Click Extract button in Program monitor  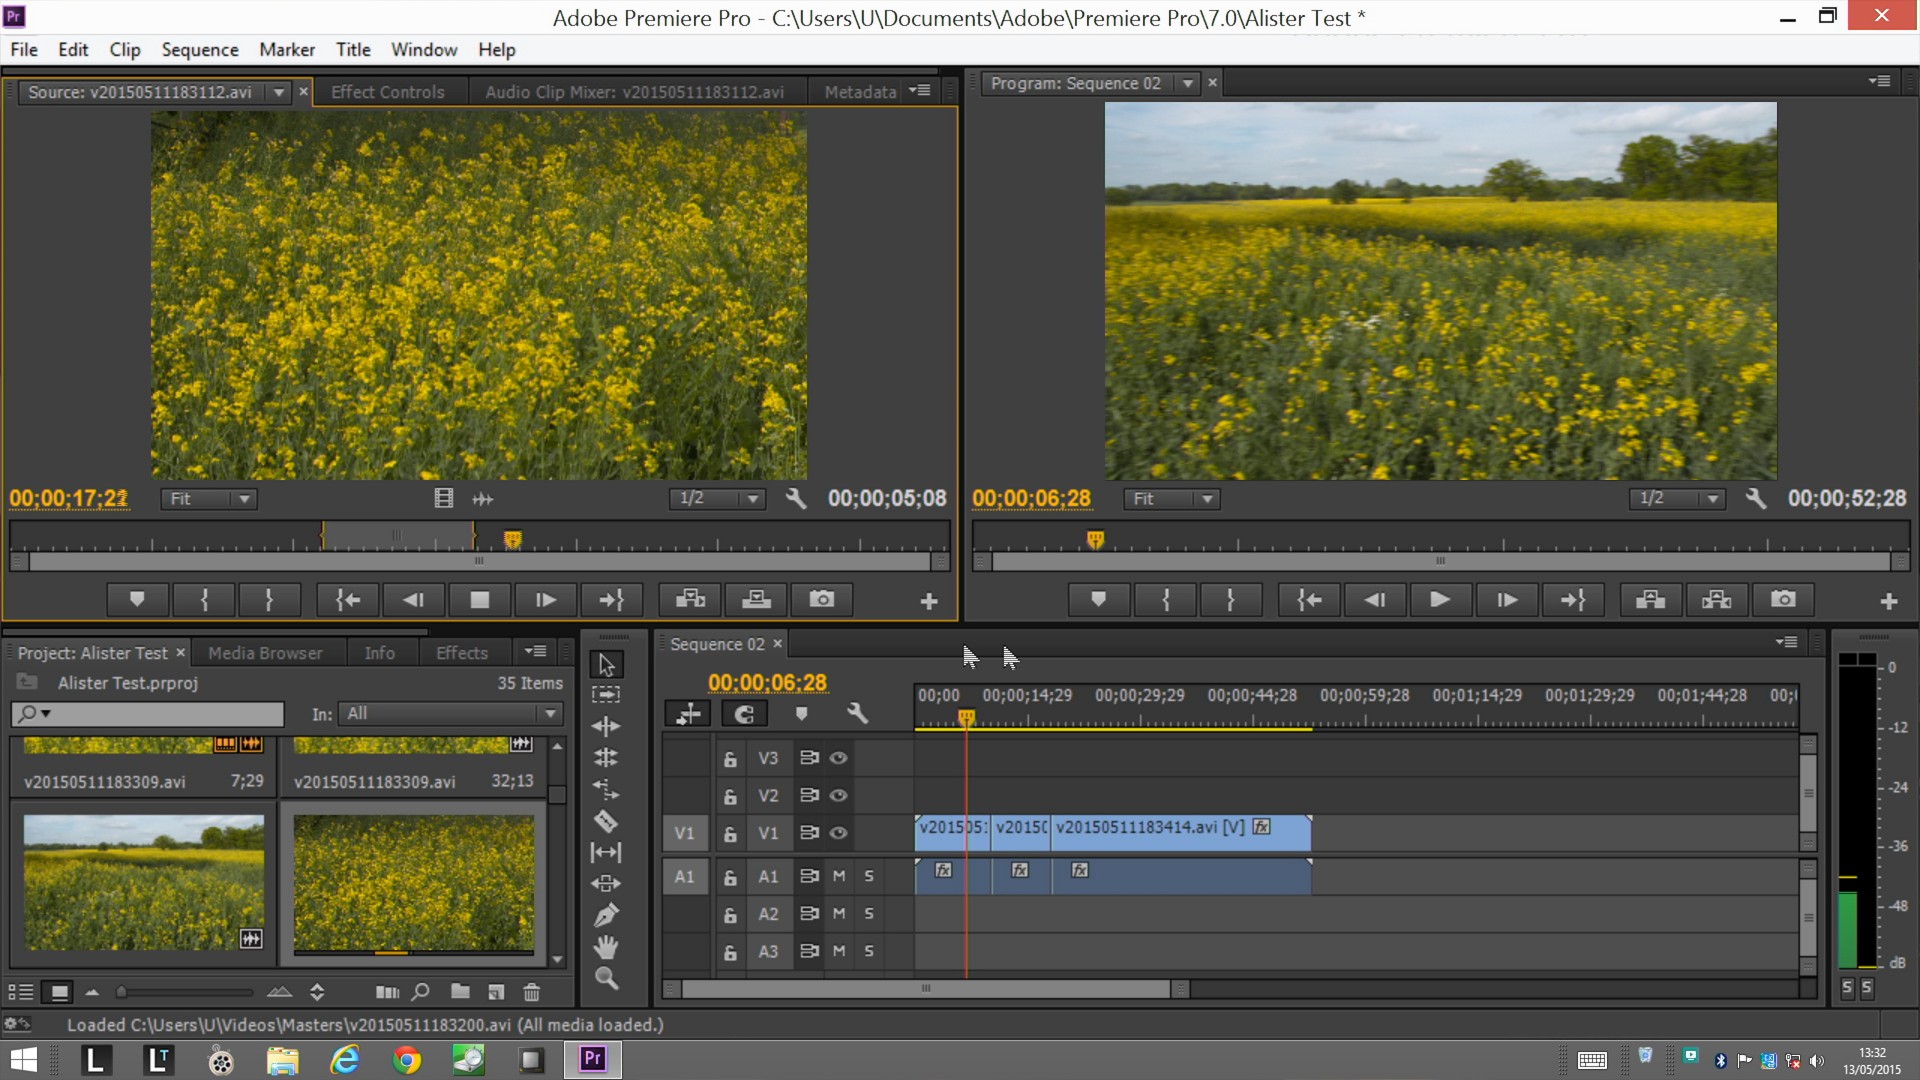(1716, 600)
